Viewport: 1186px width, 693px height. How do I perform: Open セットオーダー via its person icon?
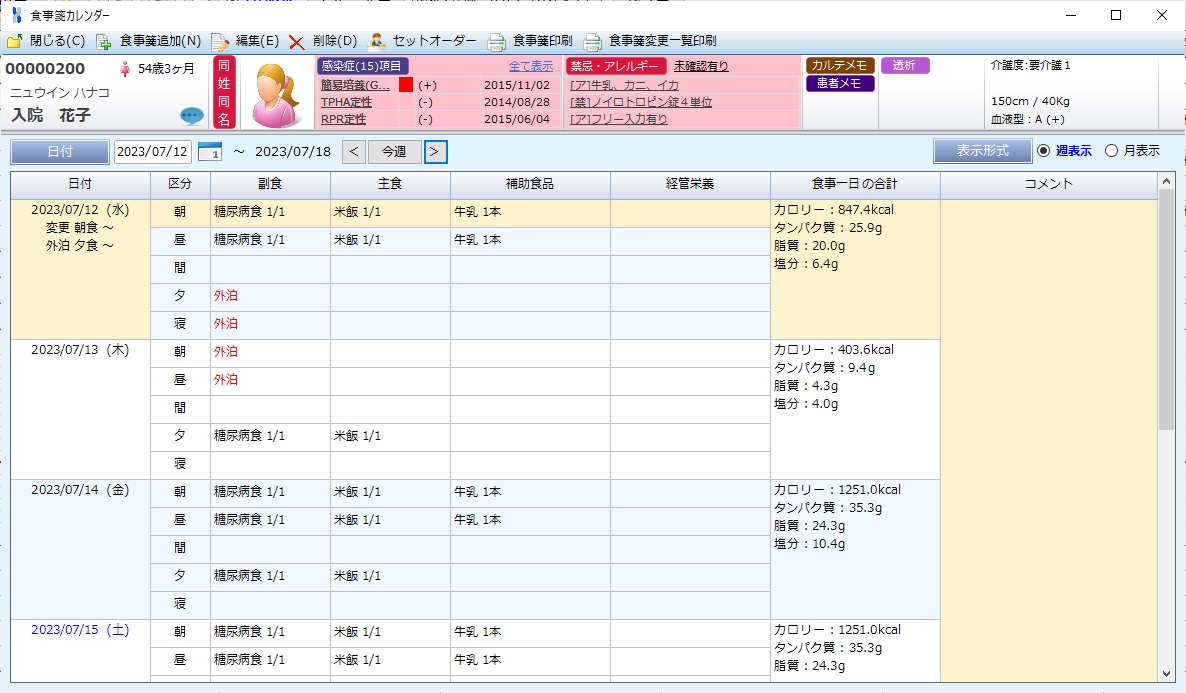pyautogui.click(x=377, y=42)
